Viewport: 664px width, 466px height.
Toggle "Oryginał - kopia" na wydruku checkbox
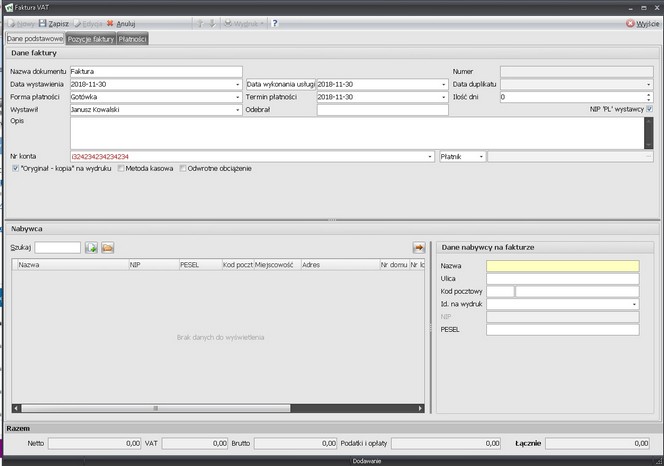click(14, 168)
